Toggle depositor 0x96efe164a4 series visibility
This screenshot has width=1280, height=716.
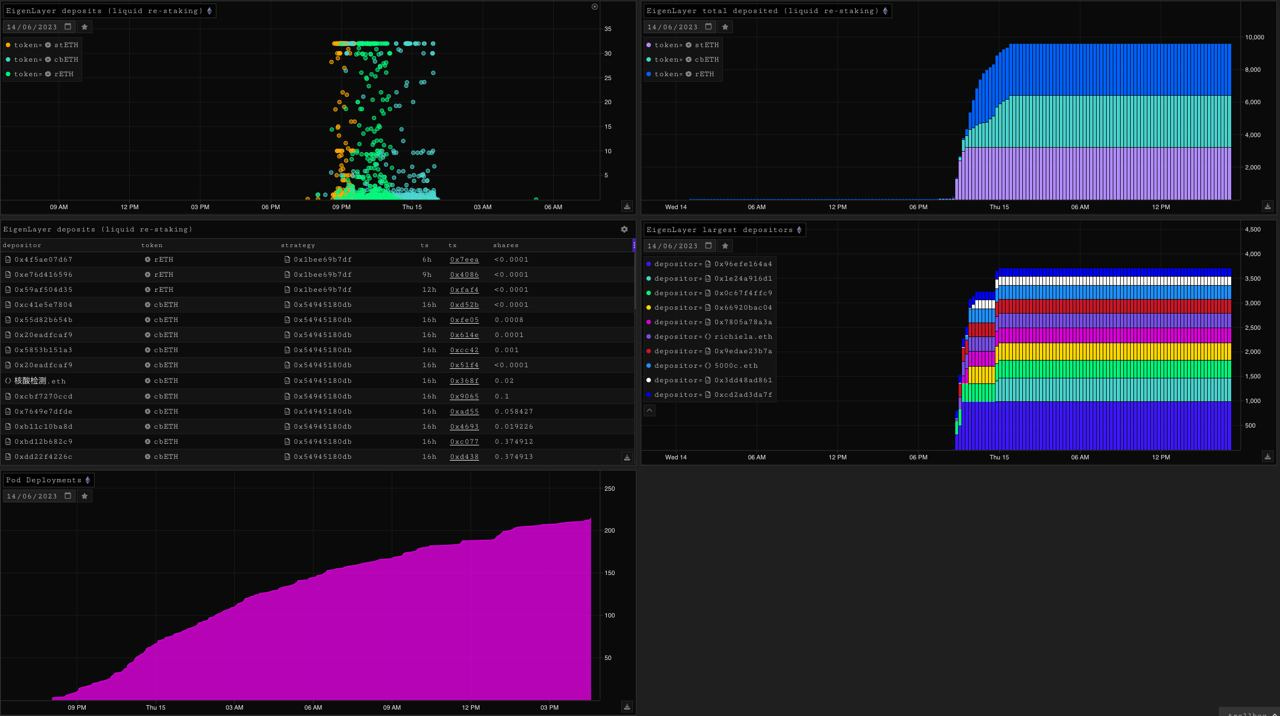[710, 264]
